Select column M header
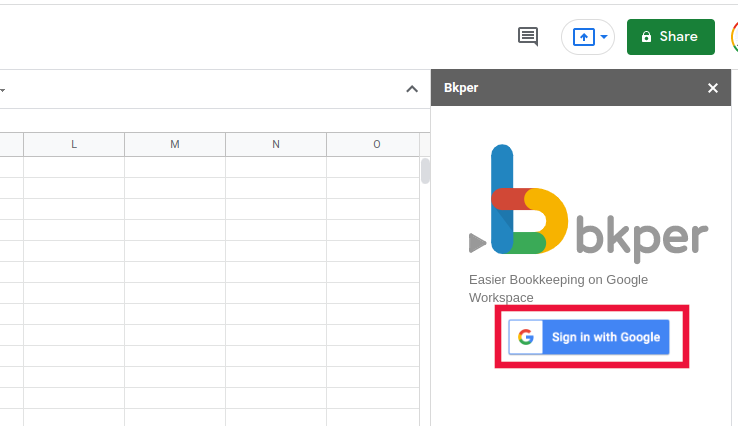 point(175,144)
